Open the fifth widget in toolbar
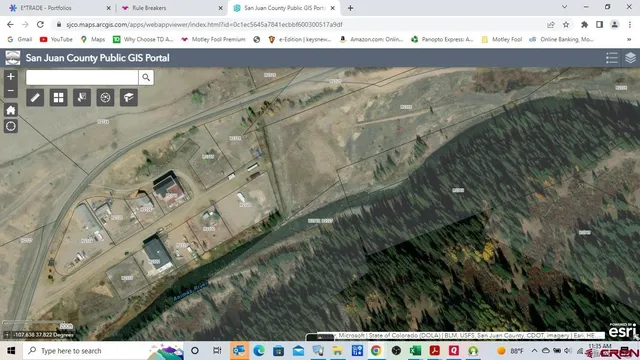Viewport: 640px width, 360px height. click(x=129, y=98)
